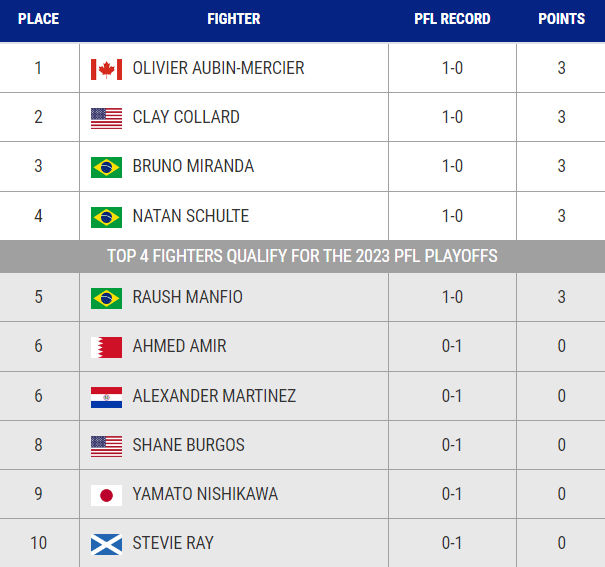Click the Canada flag beside Olivier Aubin-Mercier

click(x=106, y=69)
